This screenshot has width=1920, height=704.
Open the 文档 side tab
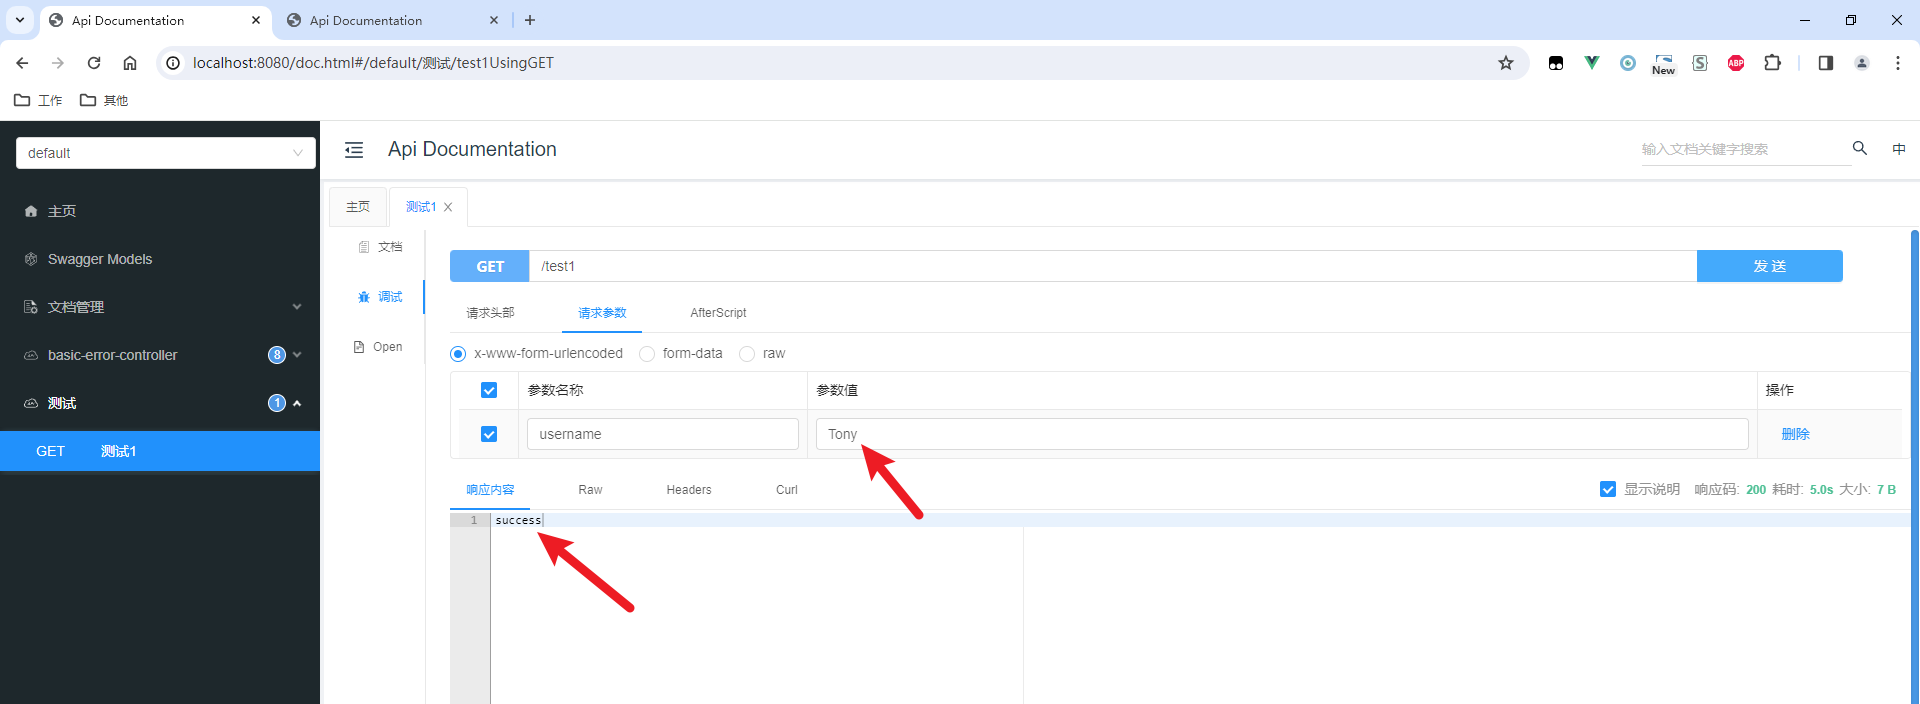[380, 247]
